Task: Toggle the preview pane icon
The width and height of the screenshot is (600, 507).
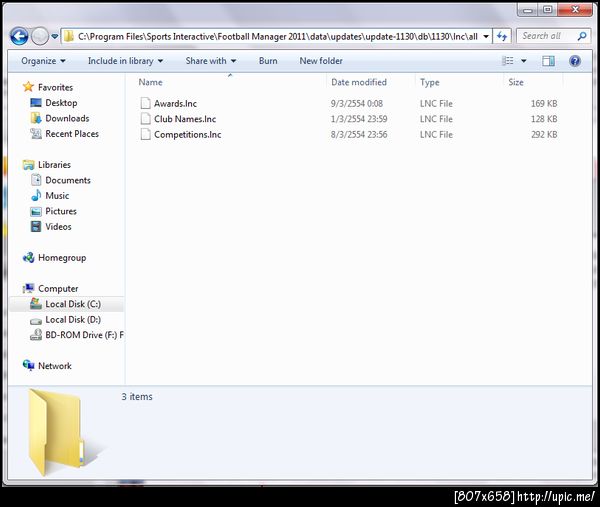Action: [x=548, y=61]
